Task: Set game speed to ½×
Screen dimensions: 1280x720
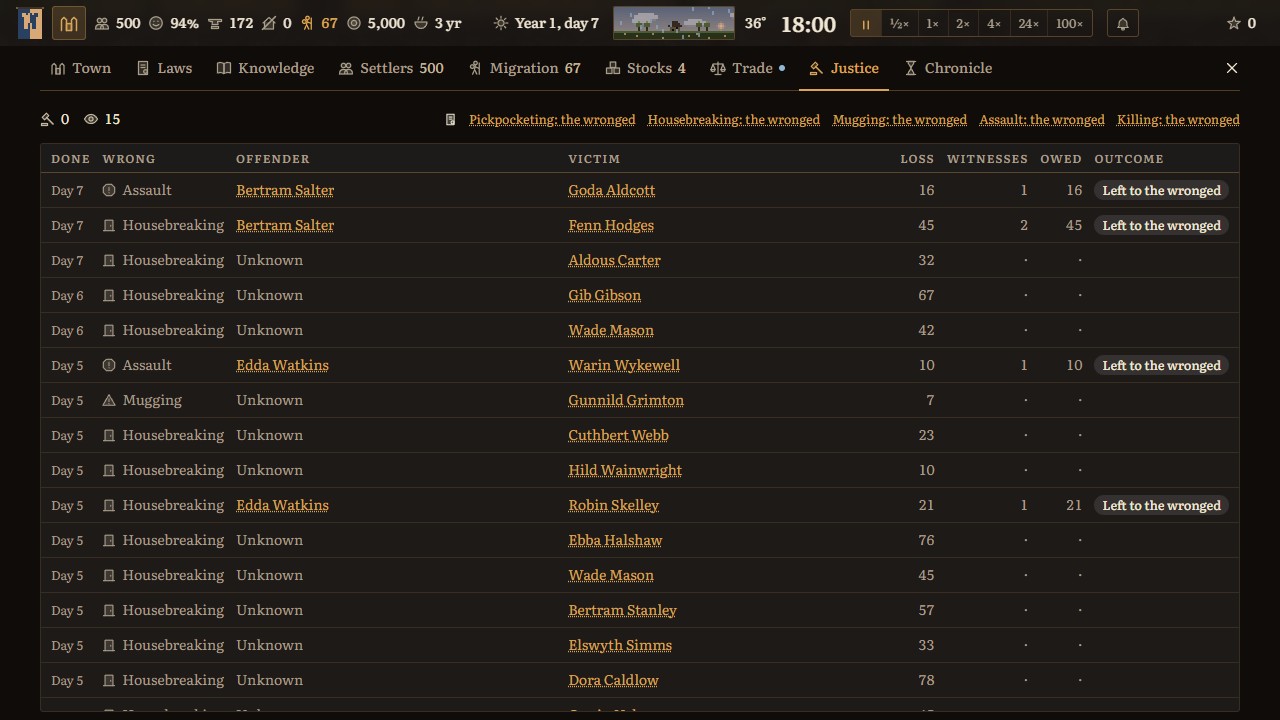Action: 899,24
